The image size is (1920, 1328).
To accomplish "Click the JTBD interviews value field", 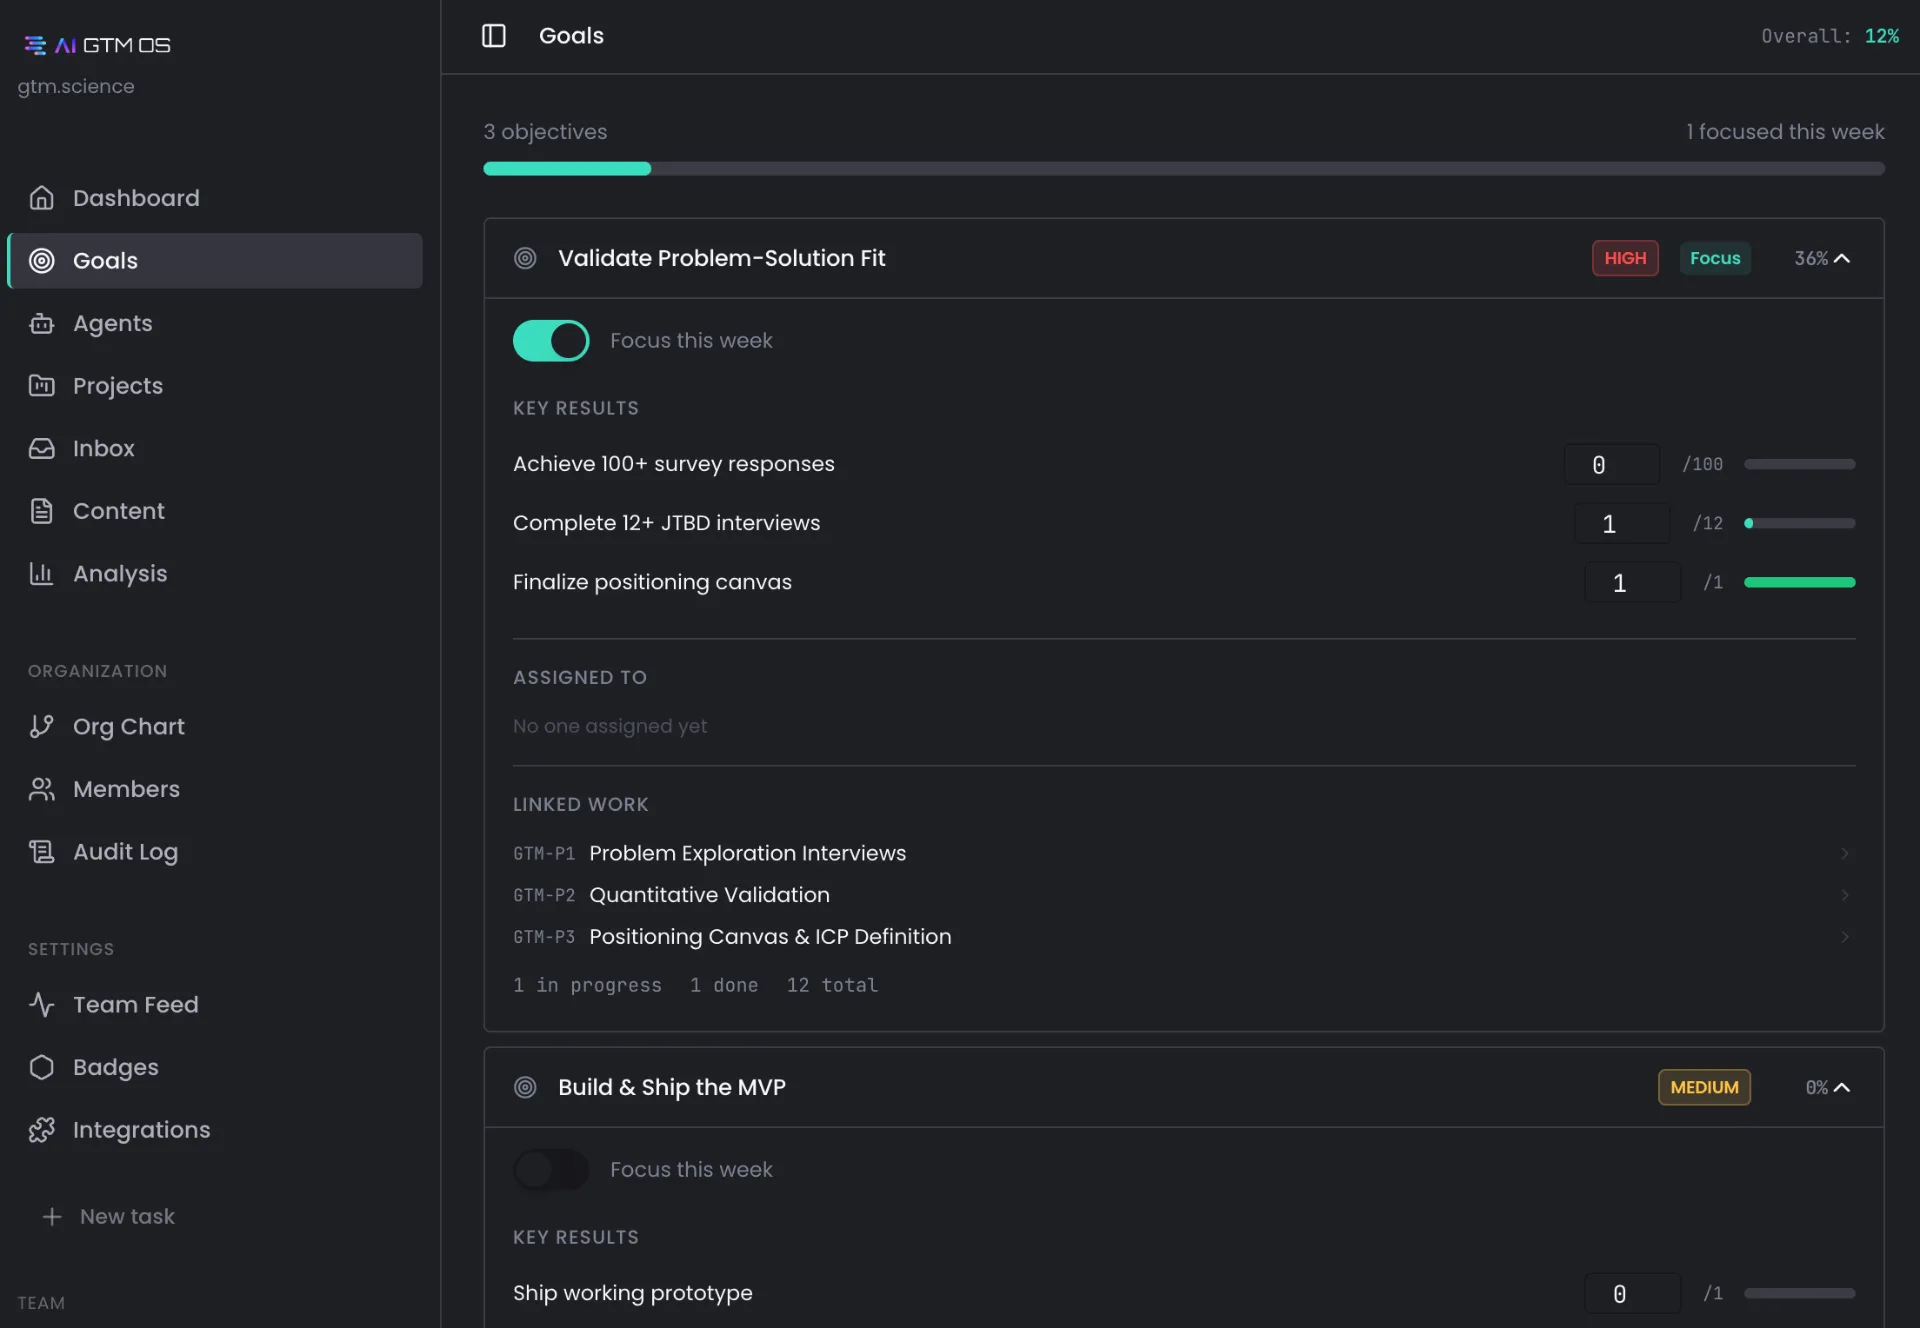I will [x=1622, y=523].
